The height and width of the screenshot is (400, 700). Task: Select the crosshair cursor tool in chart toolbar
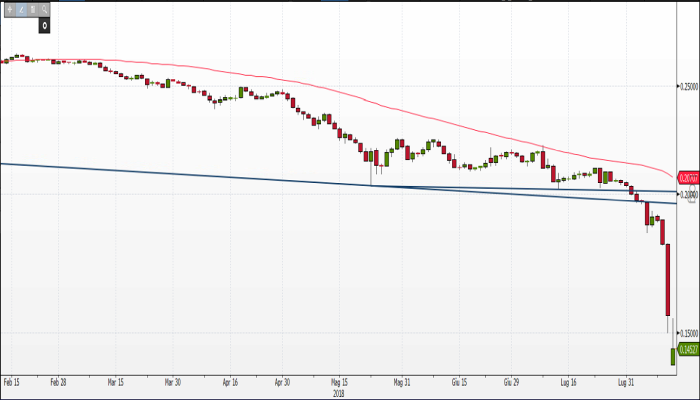[9, 8]
